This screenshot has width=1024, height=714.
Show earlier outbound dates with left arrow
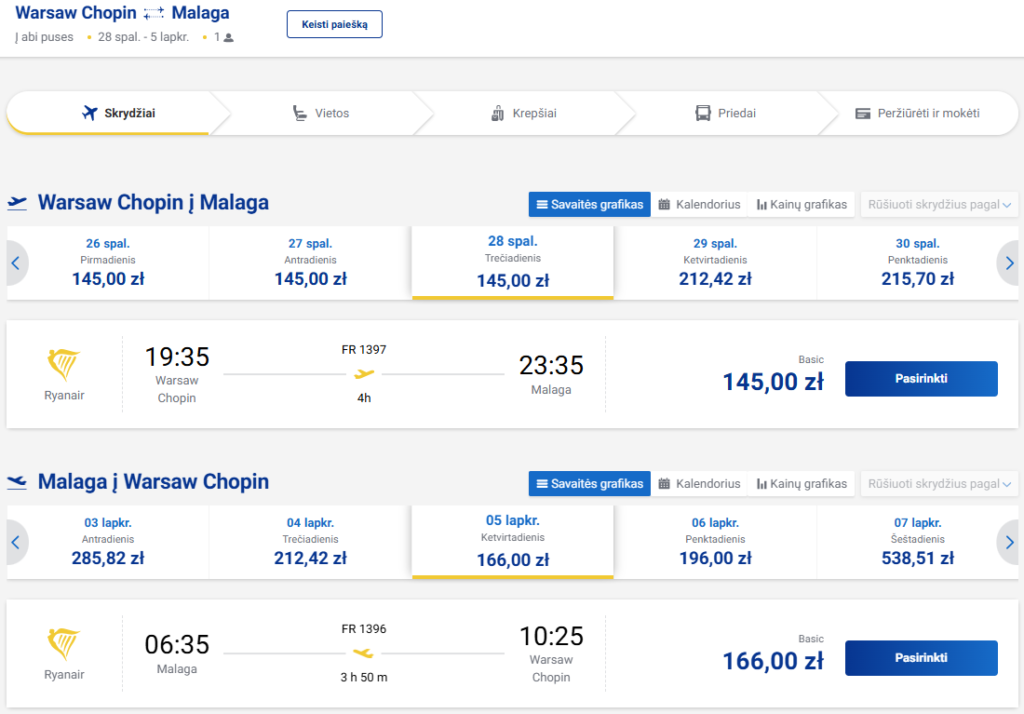tap(16, 263)
